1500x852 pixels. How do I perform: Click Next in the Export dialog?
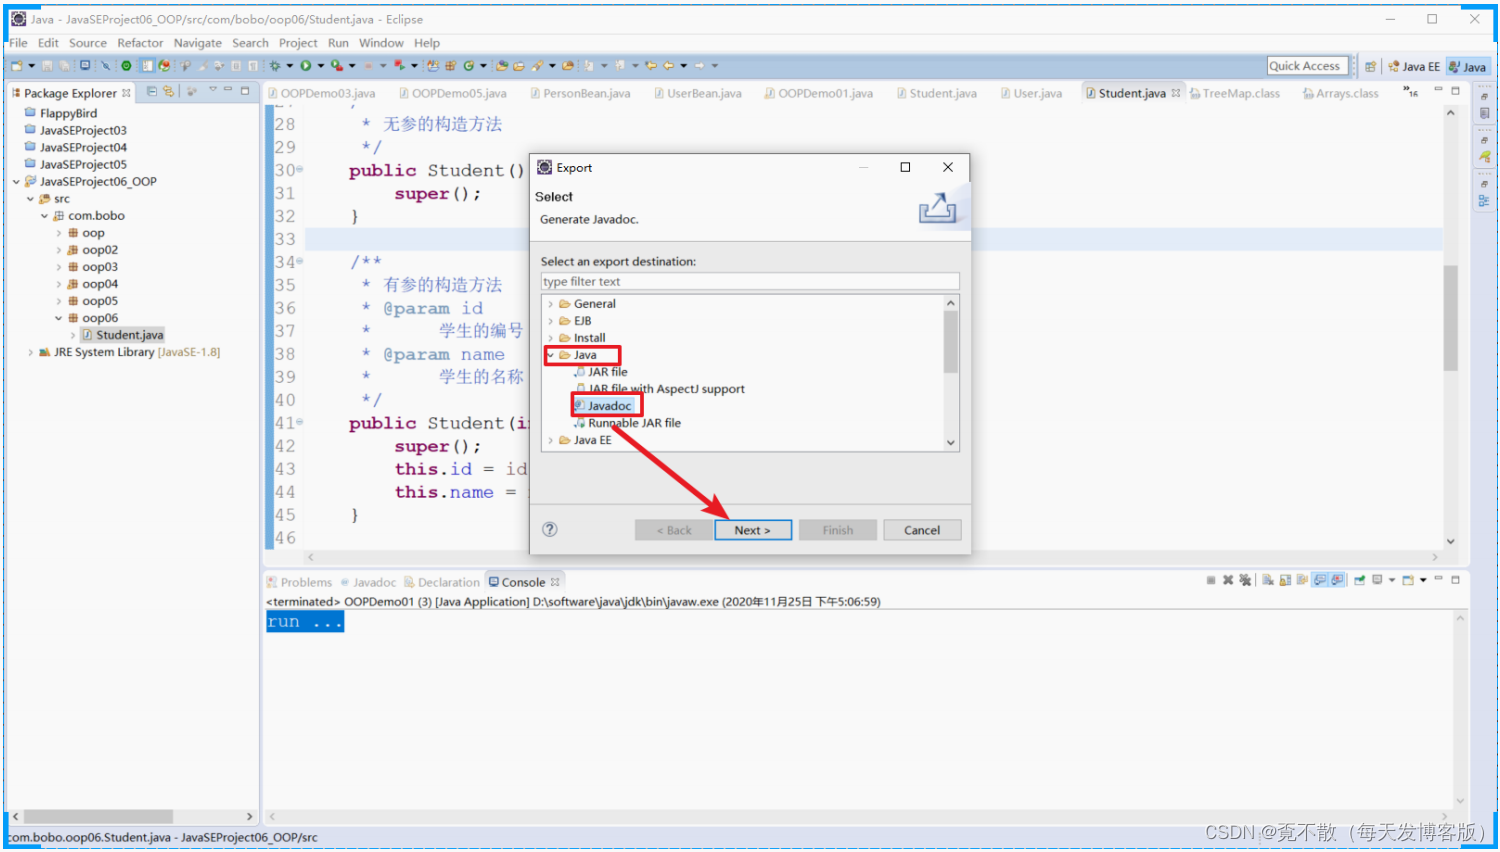pos(753,530)
